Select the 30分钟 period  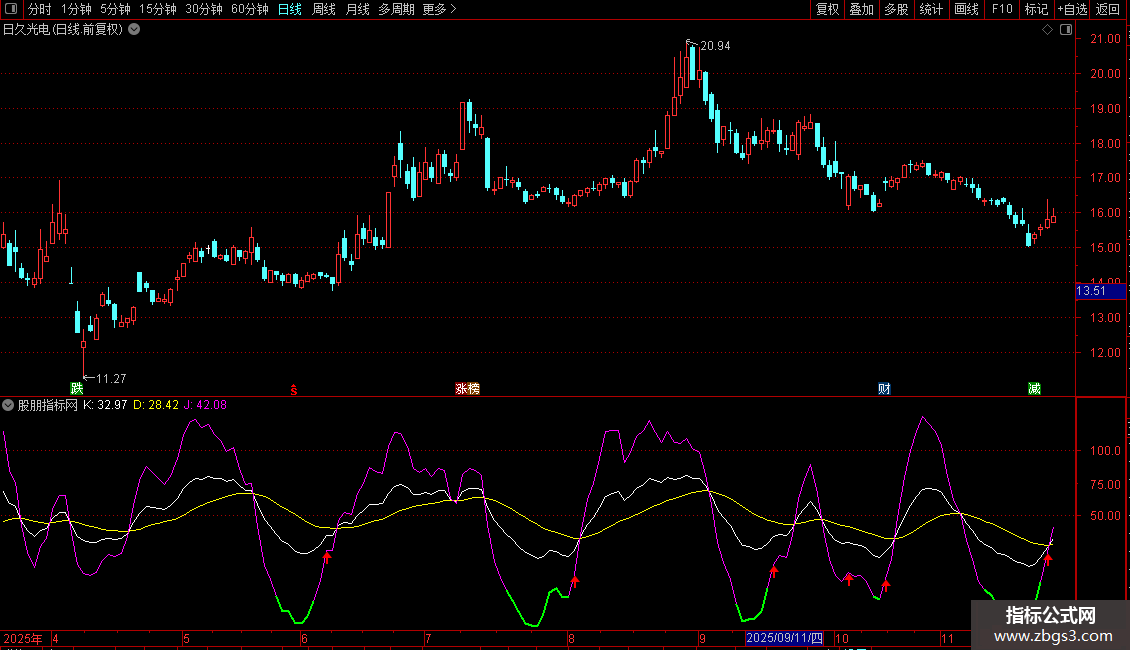204,9
